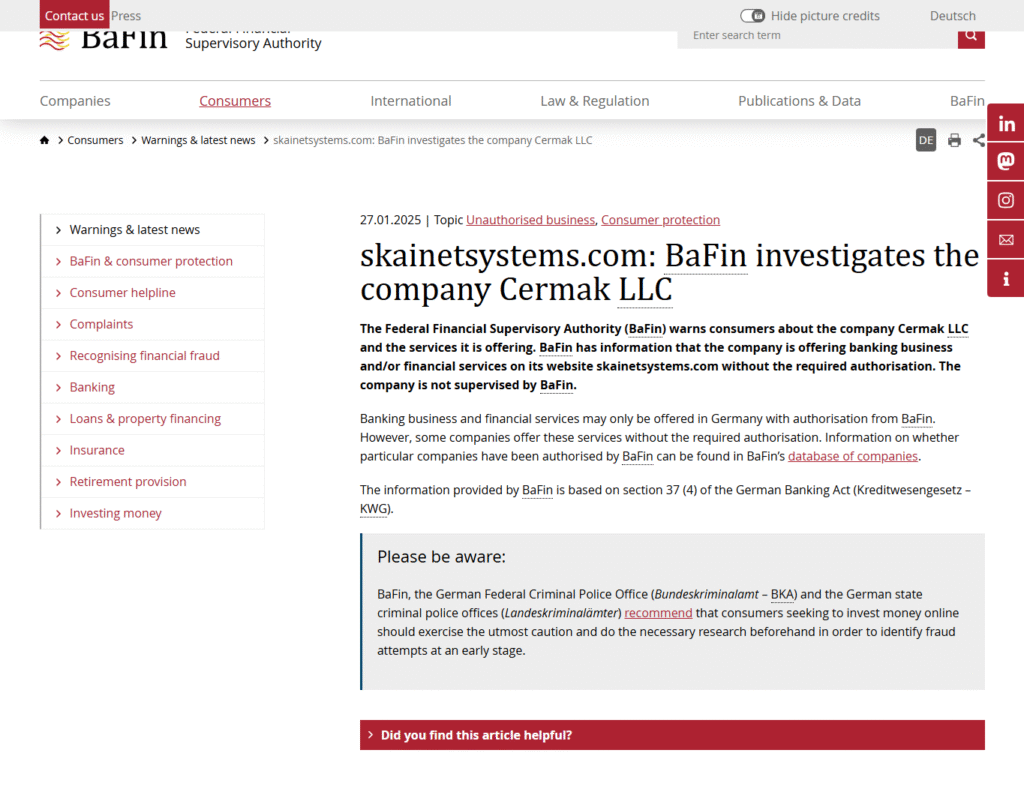Click the Contact us button

[74, 15]
